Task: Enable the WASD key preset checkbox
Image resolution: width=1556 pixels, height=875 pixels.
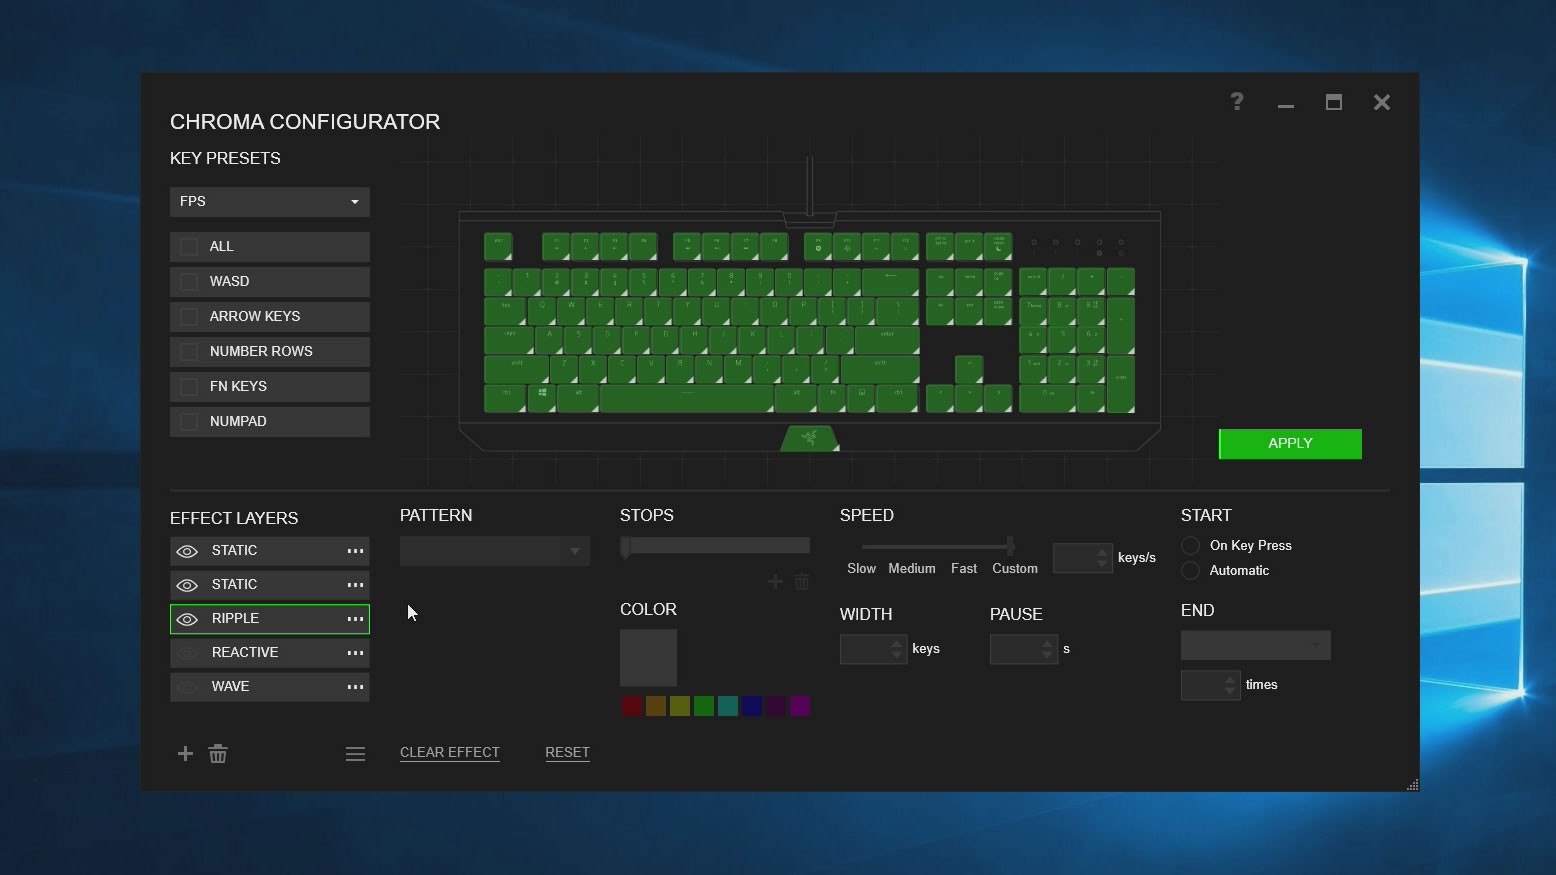Action: [189, 282]
